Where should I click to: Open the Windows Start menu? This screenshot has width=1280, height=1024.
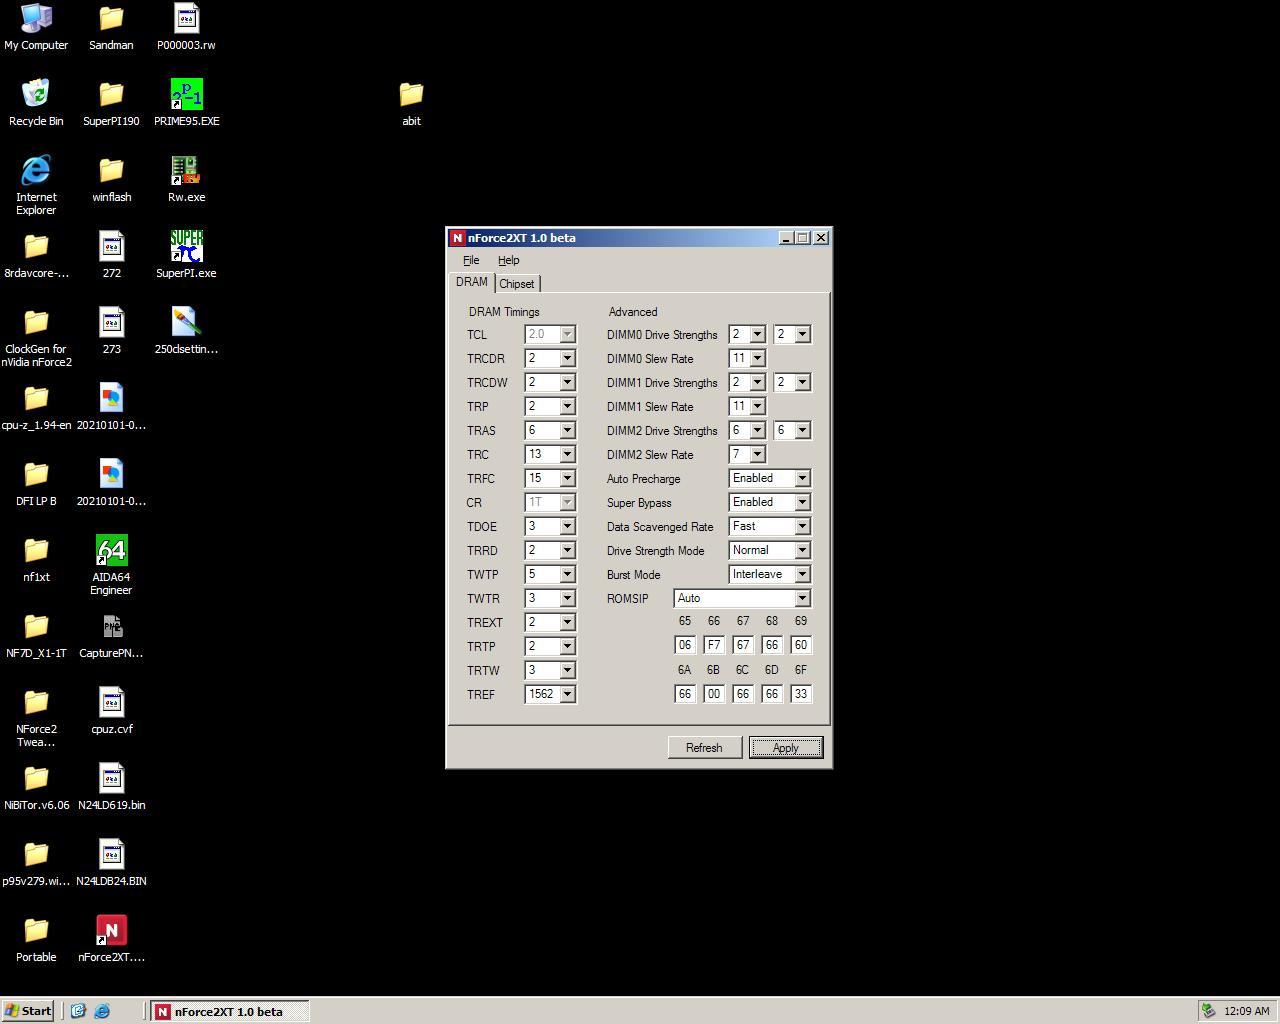coord(29,1011)
